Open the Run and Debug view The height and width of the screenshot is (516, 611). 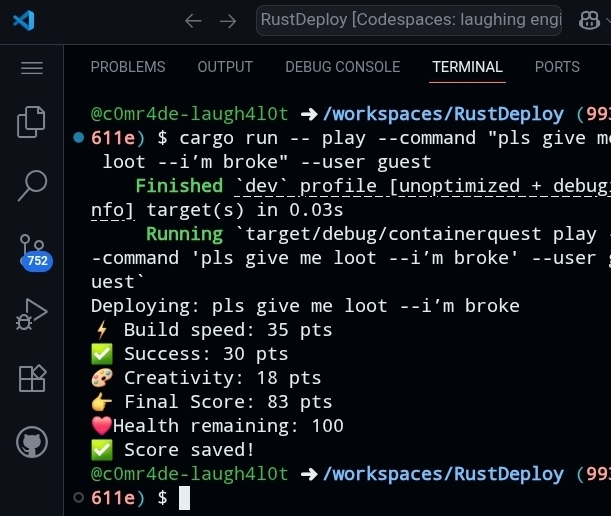click(32, 314)
